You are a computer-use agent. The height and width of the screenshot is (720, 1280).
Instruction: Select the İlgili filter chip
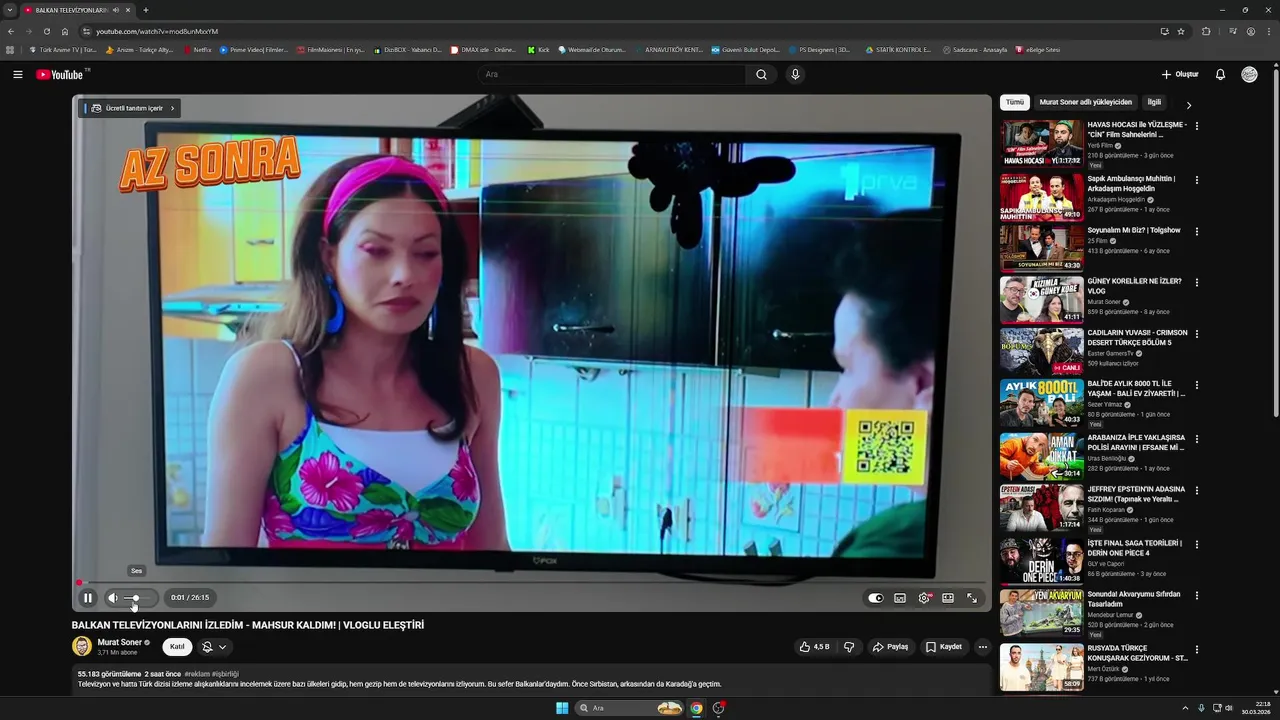1154,102
